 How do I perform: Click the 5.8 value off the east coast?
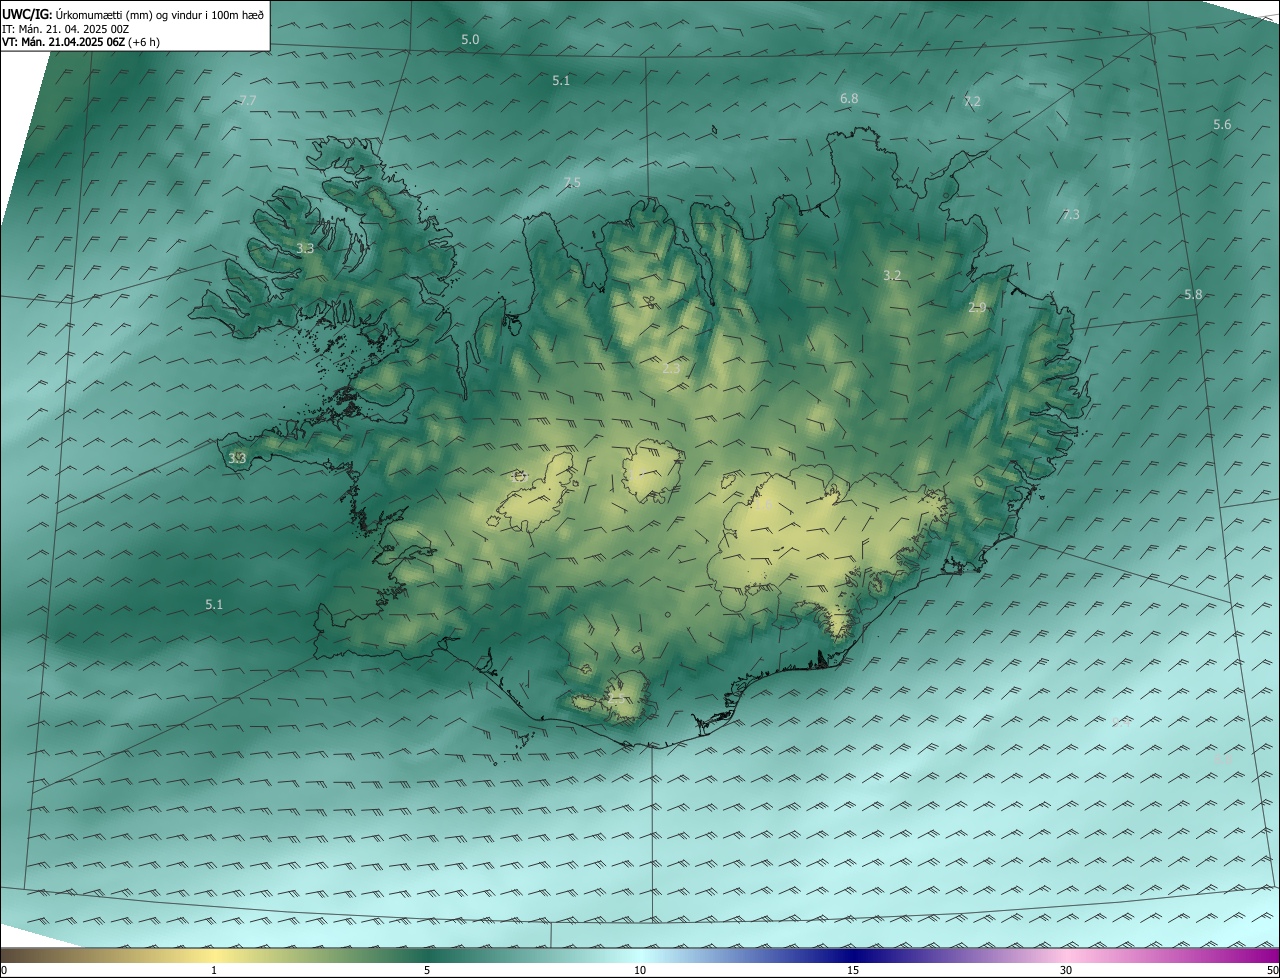coord(1193,295)
